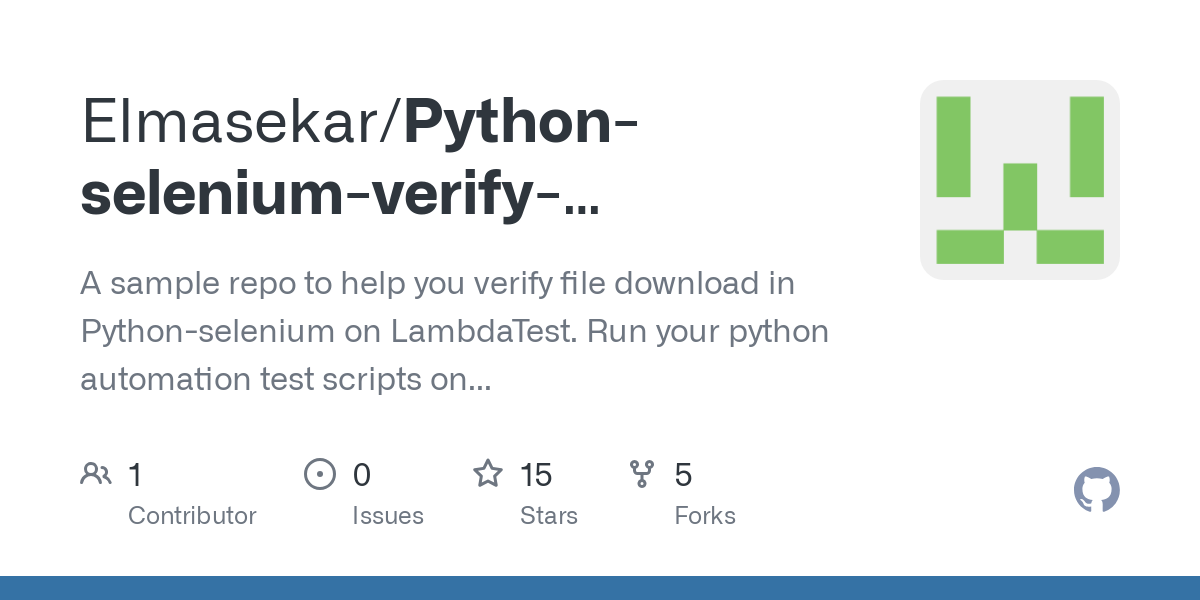Click the contributor count number 1

[135, 475]
